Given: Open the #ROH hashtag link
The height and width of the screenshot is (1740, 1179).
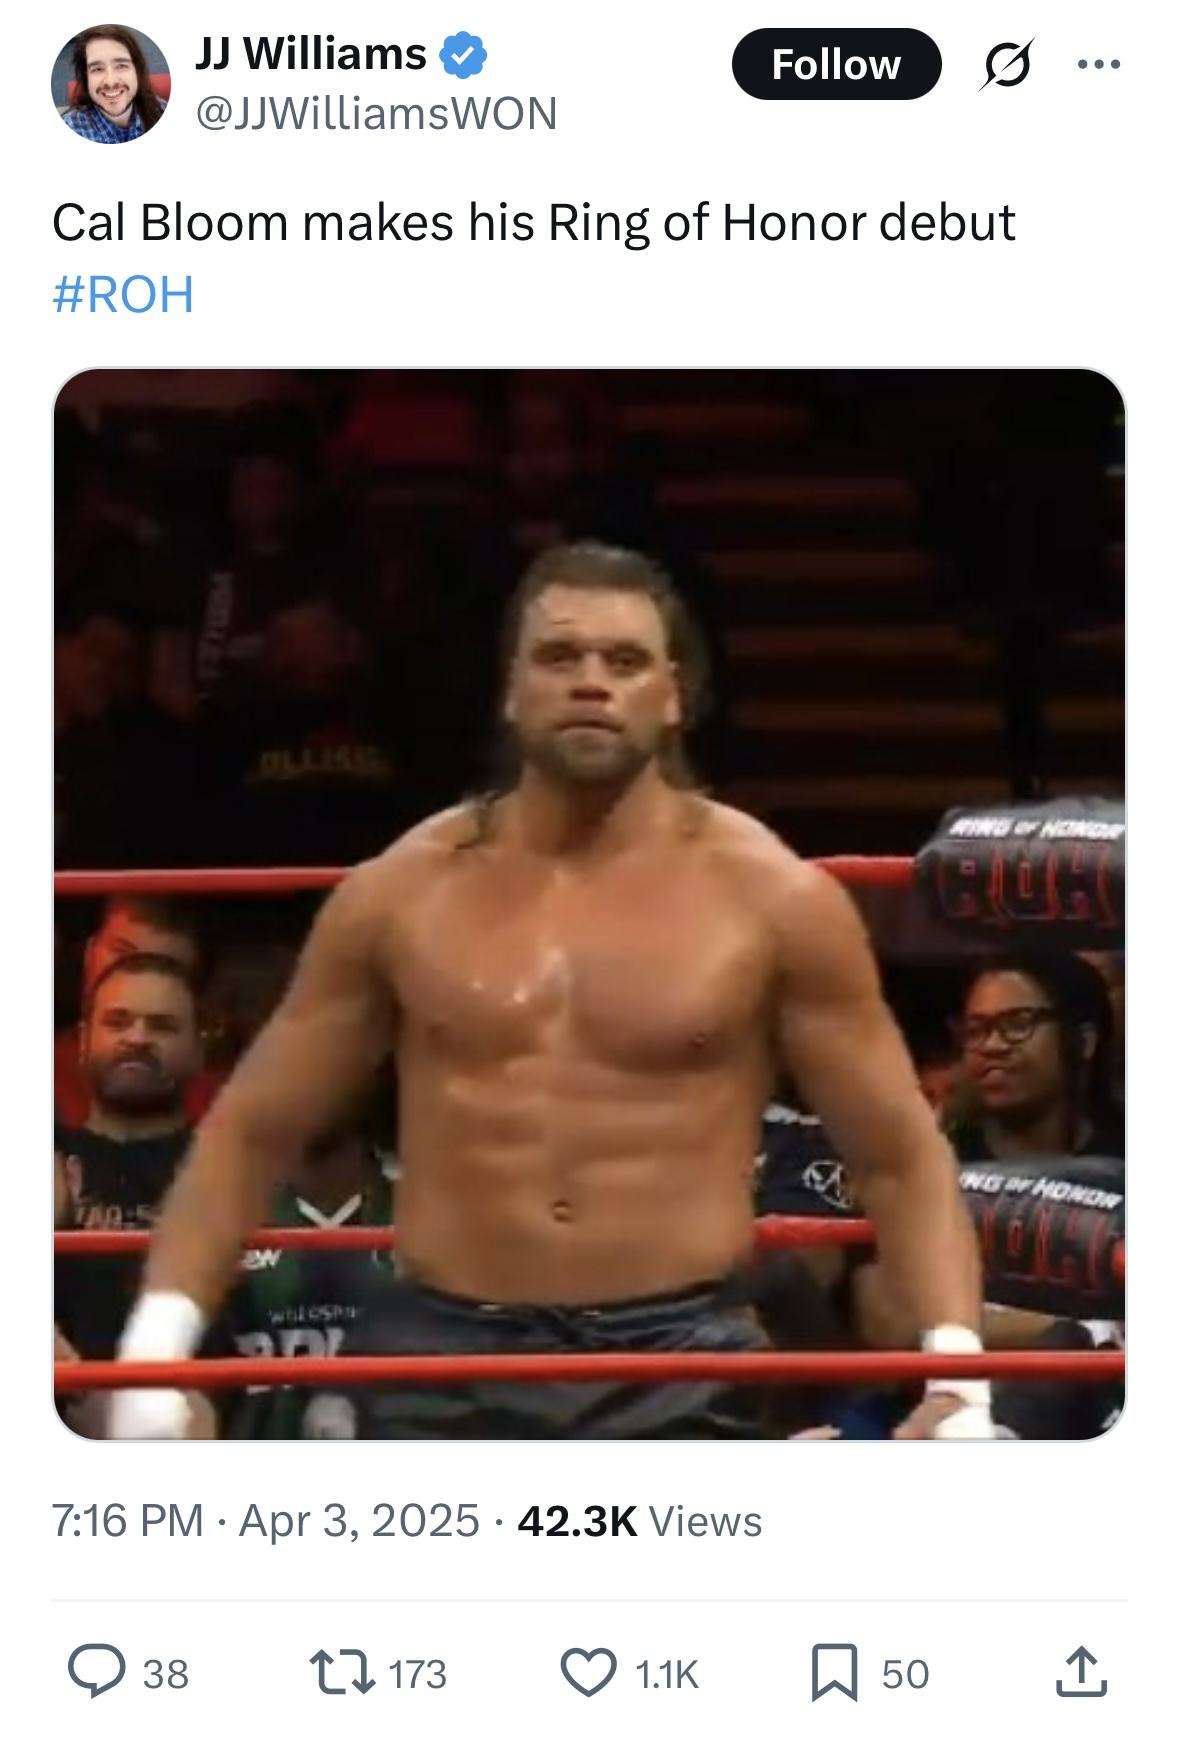Looking at the screenshot, I should [123, 295].
